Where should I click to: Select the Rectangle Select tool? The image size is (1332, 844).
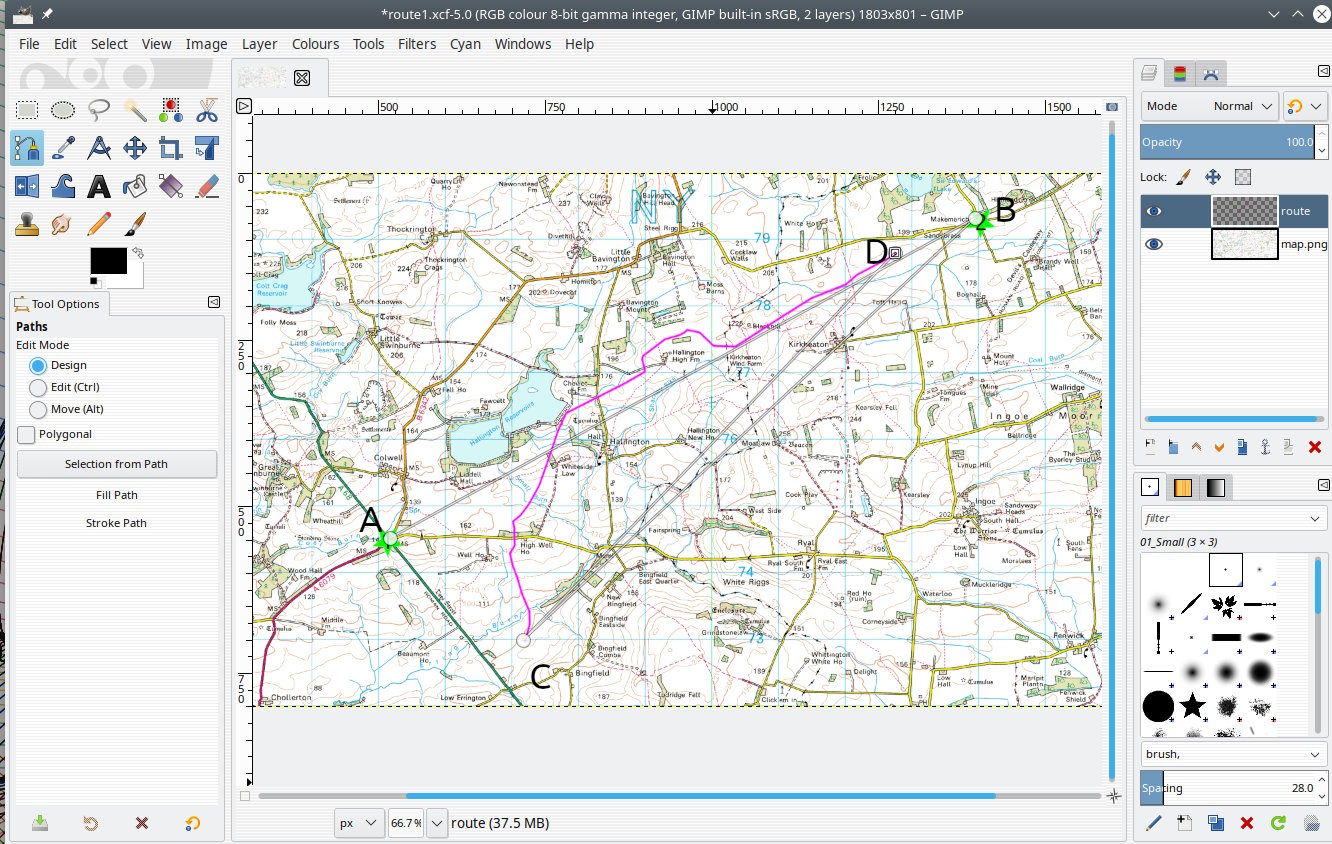[27, 110]
